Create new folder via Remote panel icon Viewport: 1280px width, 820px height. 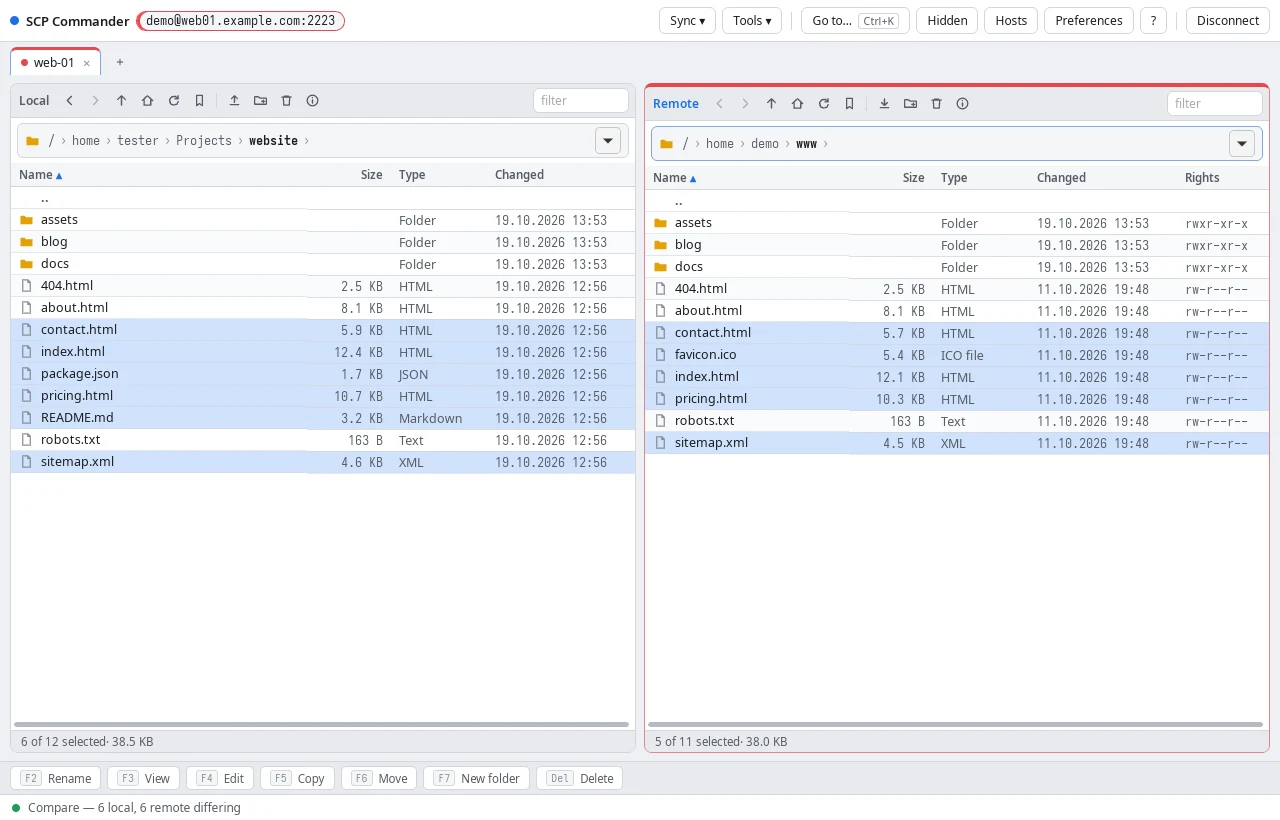[x=911, y=103]
